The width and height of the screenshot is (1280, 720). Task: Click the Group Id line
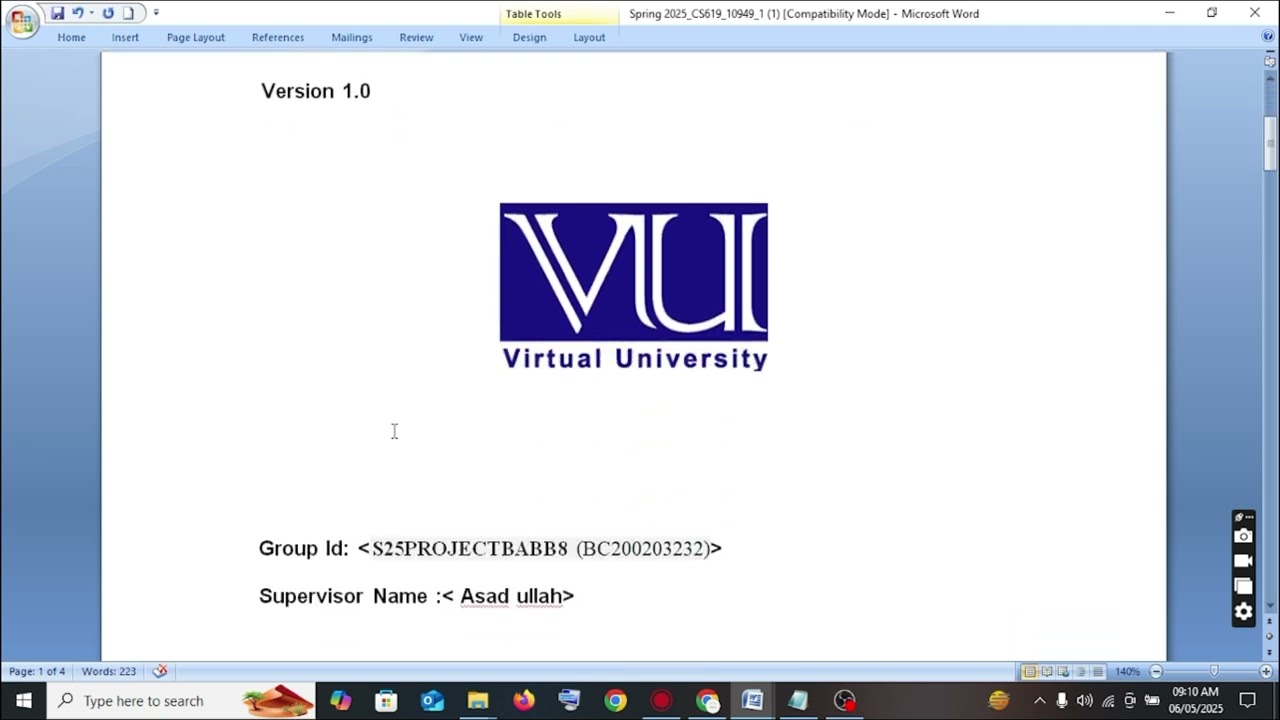click(x=490, y=548)
